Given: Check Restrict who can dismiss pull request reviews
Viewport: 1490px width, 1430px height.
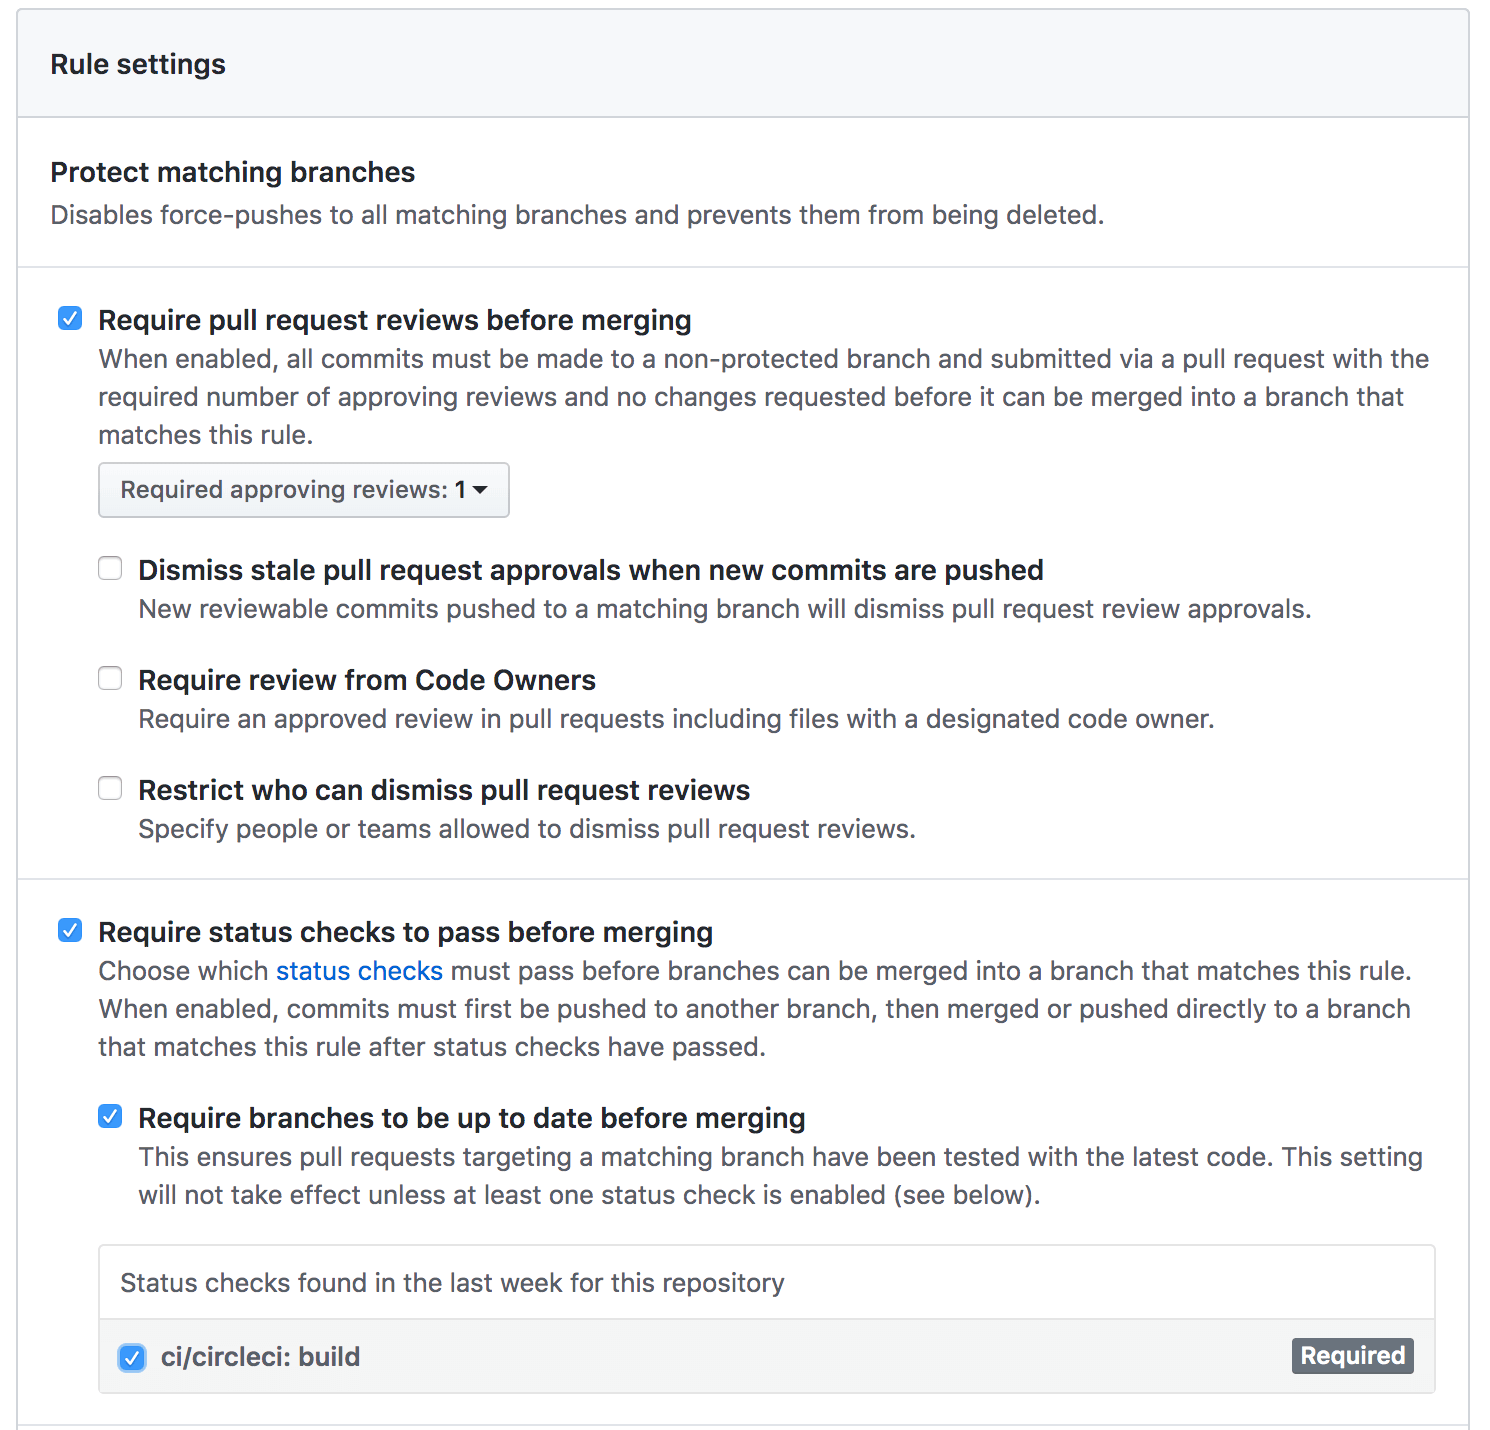Looking at the screenshot, I should [x=110, y=789].
